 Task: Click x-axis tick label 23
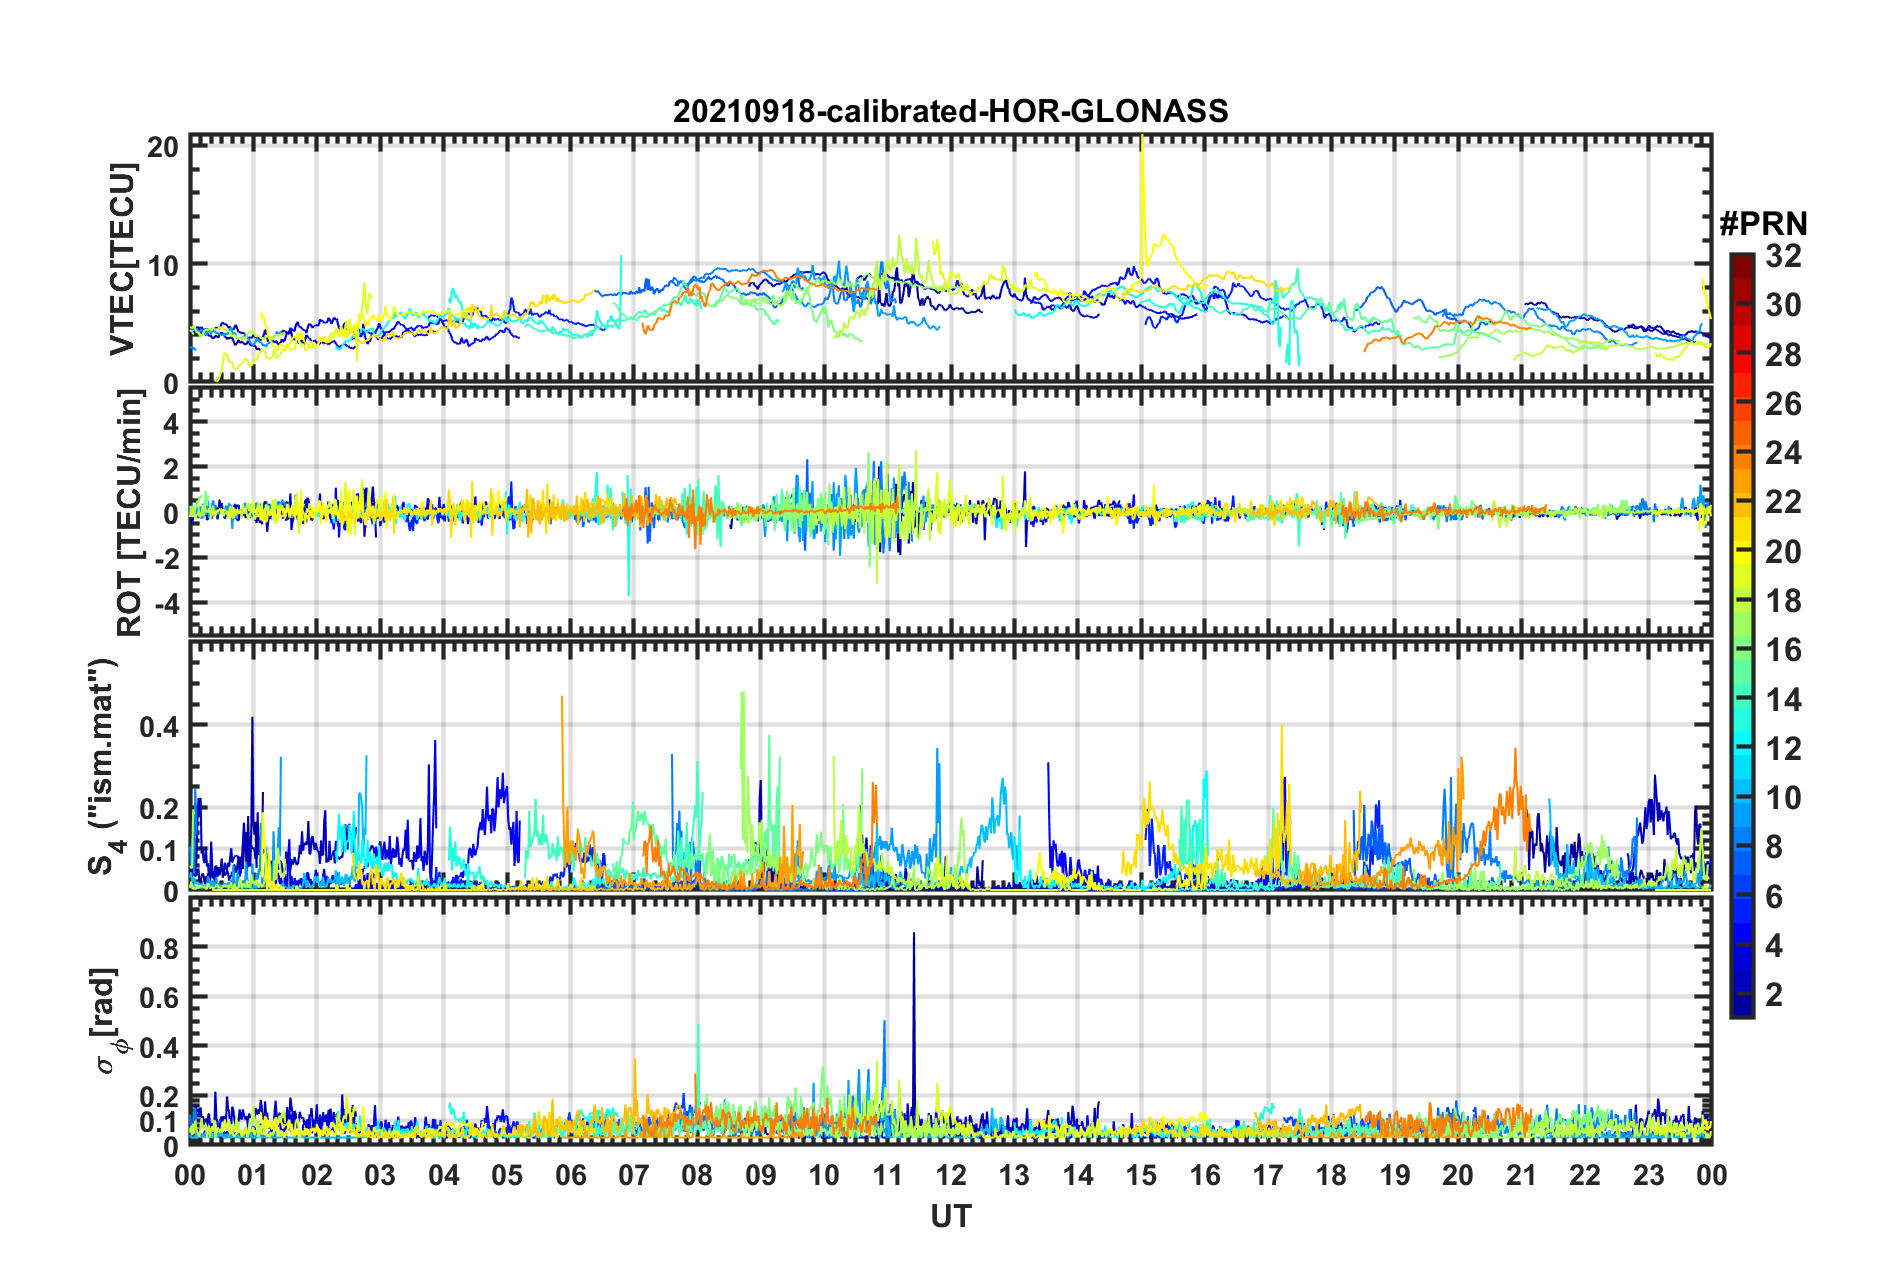coord(1648,1175)
